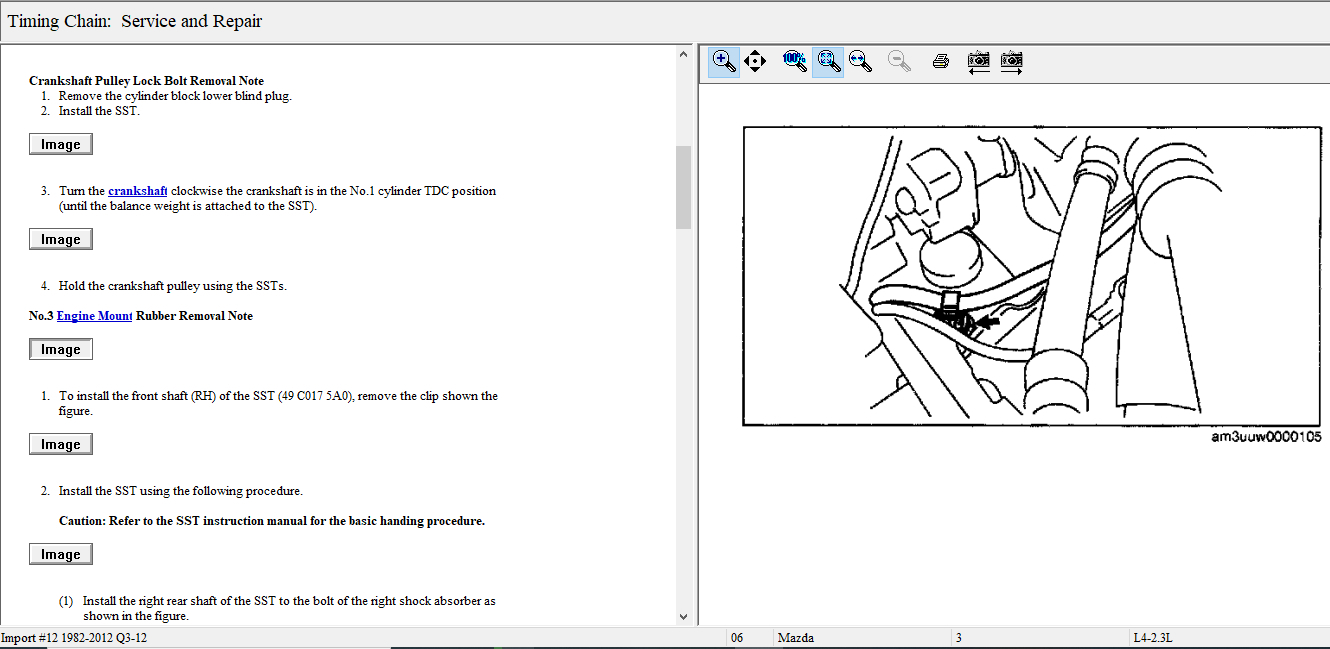Print the current diagram
The image size is (1330, 649).
[940, 61]
